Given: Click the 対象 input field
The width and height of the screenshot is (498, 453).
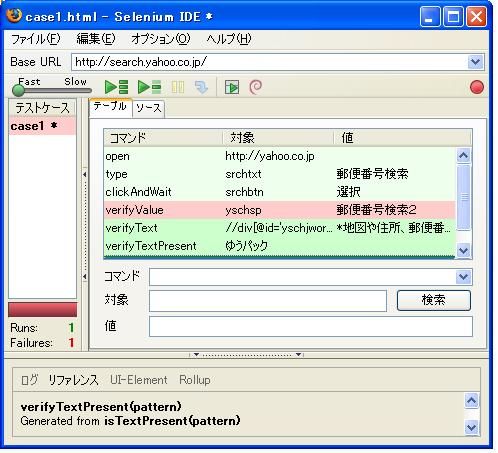Looking at the screenshot, I should click(x=268, y=301).
